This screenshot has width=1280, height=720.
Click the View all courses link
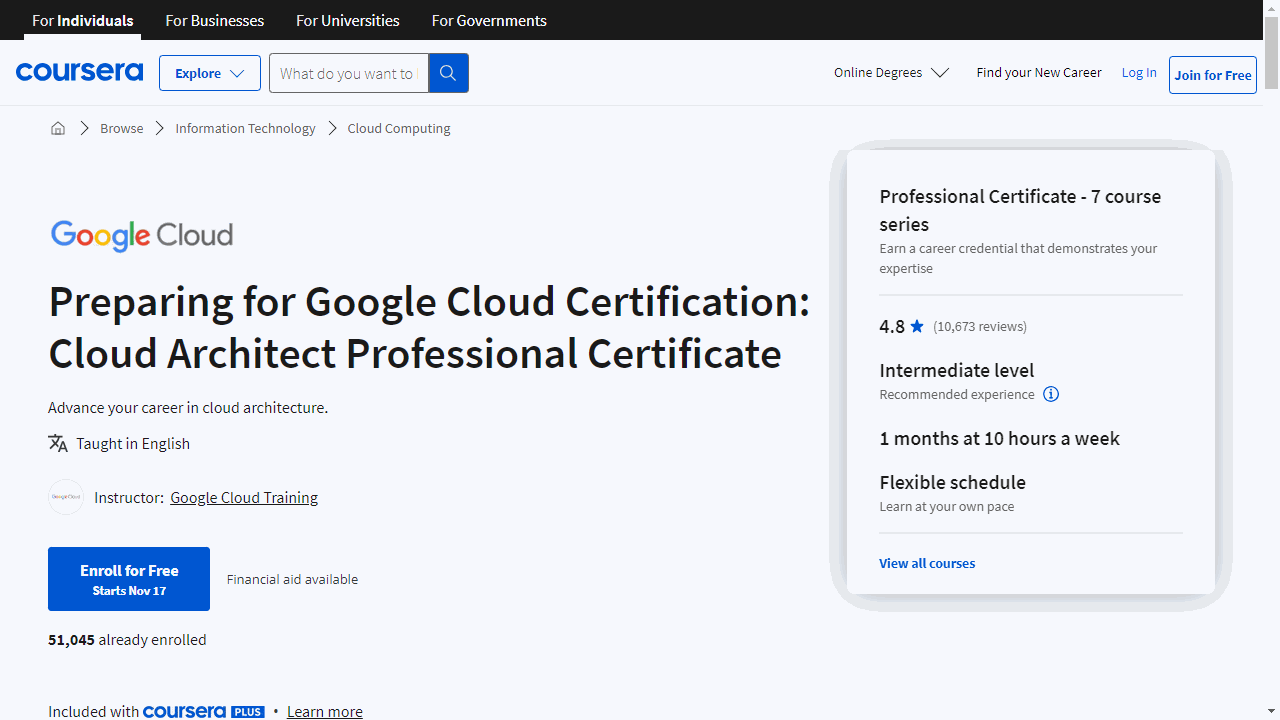pyautogui.click(x=927, y=563)
